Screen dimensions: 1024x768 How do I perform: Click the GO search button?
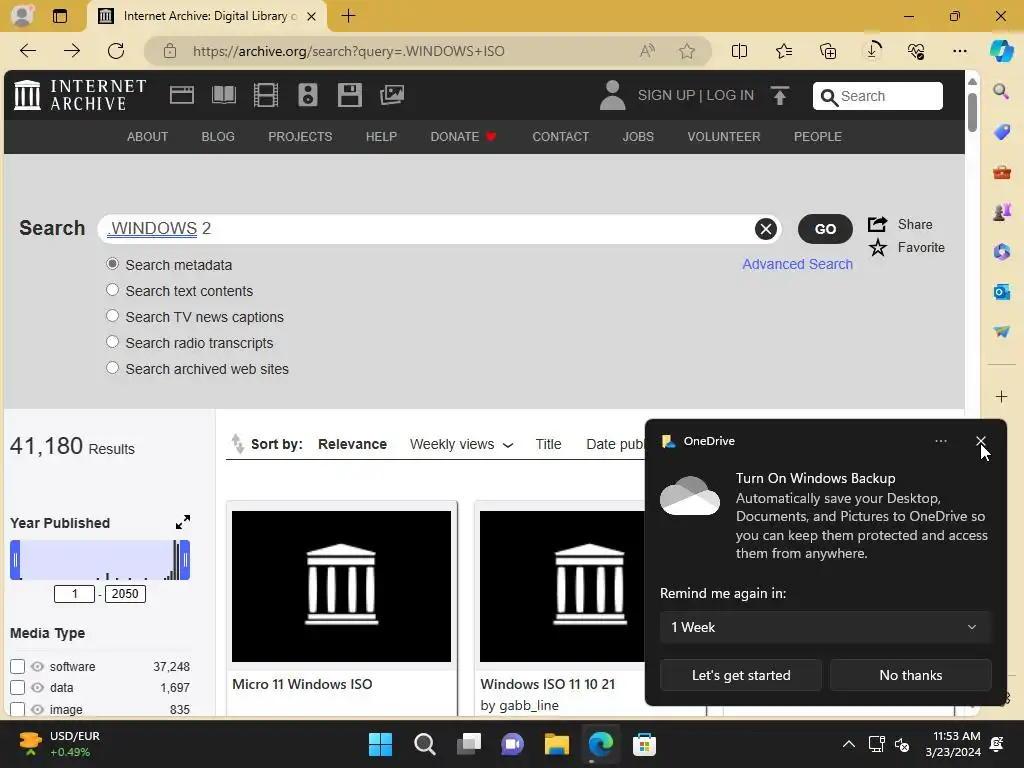825,229
